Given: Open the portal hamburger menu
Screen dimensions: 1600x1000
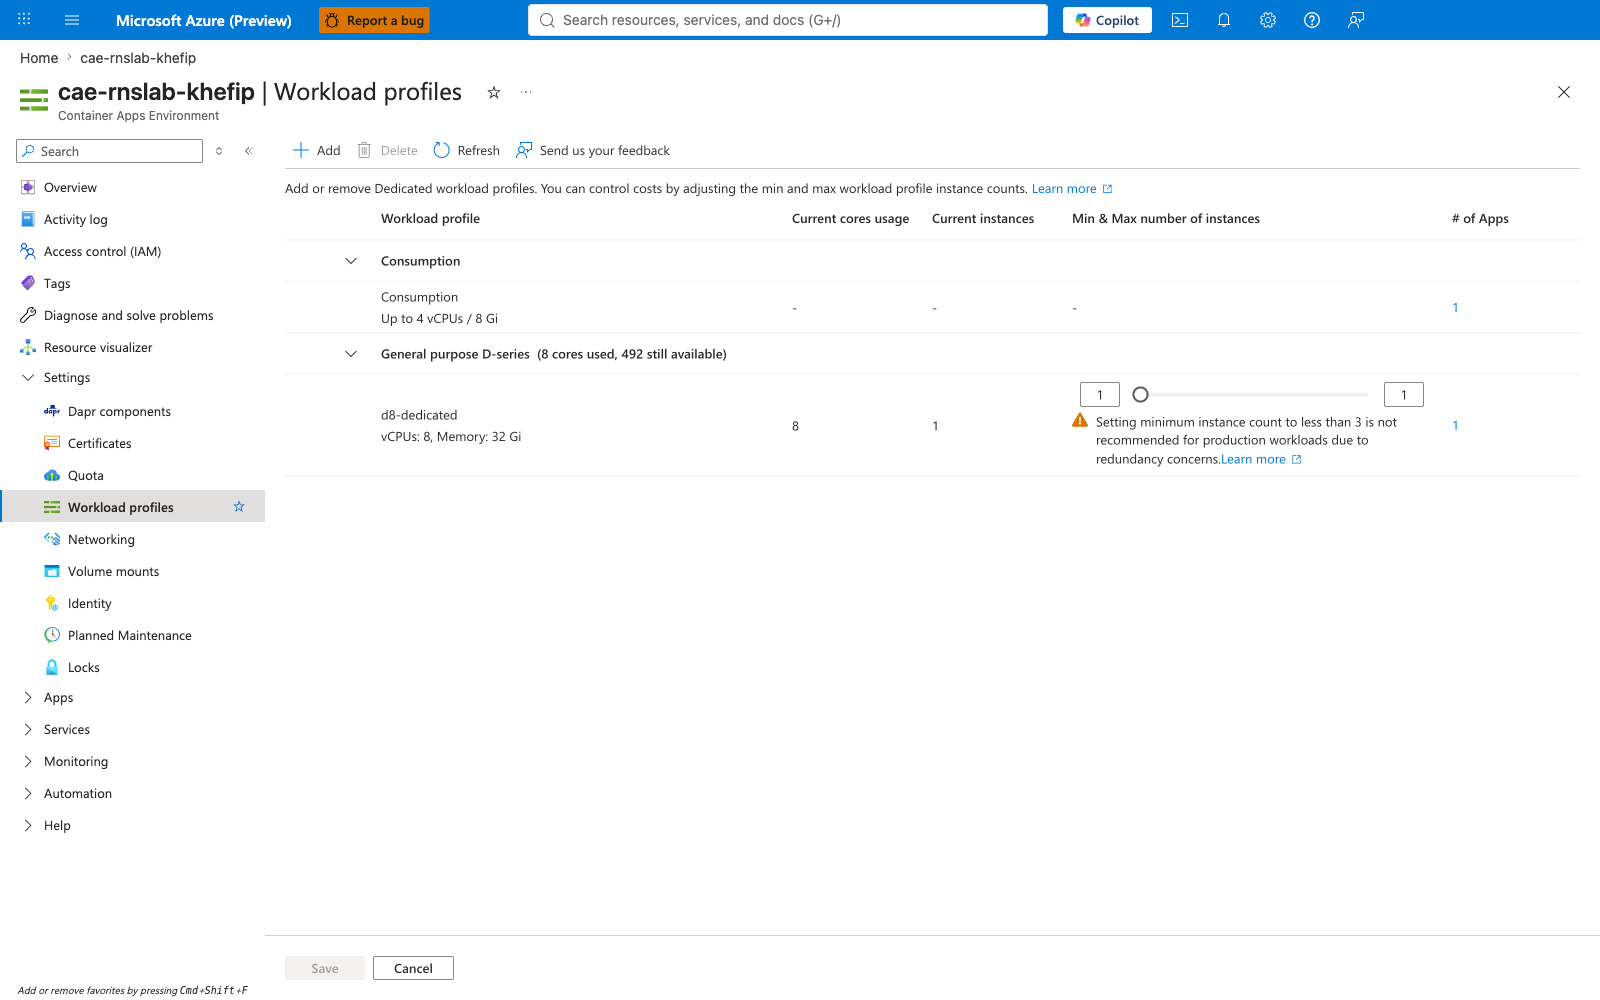Looking at the screenshot, I should [x=72, y=20].
